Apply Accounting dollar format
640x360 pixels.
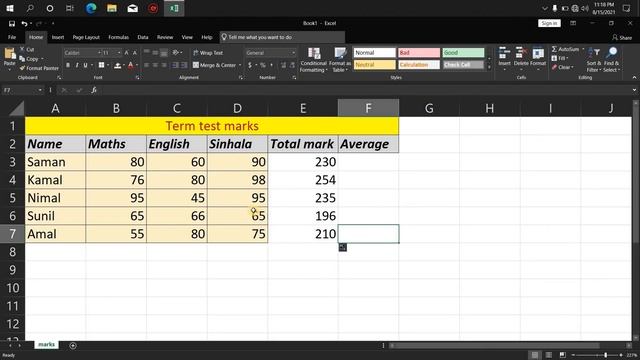point(250,65)
